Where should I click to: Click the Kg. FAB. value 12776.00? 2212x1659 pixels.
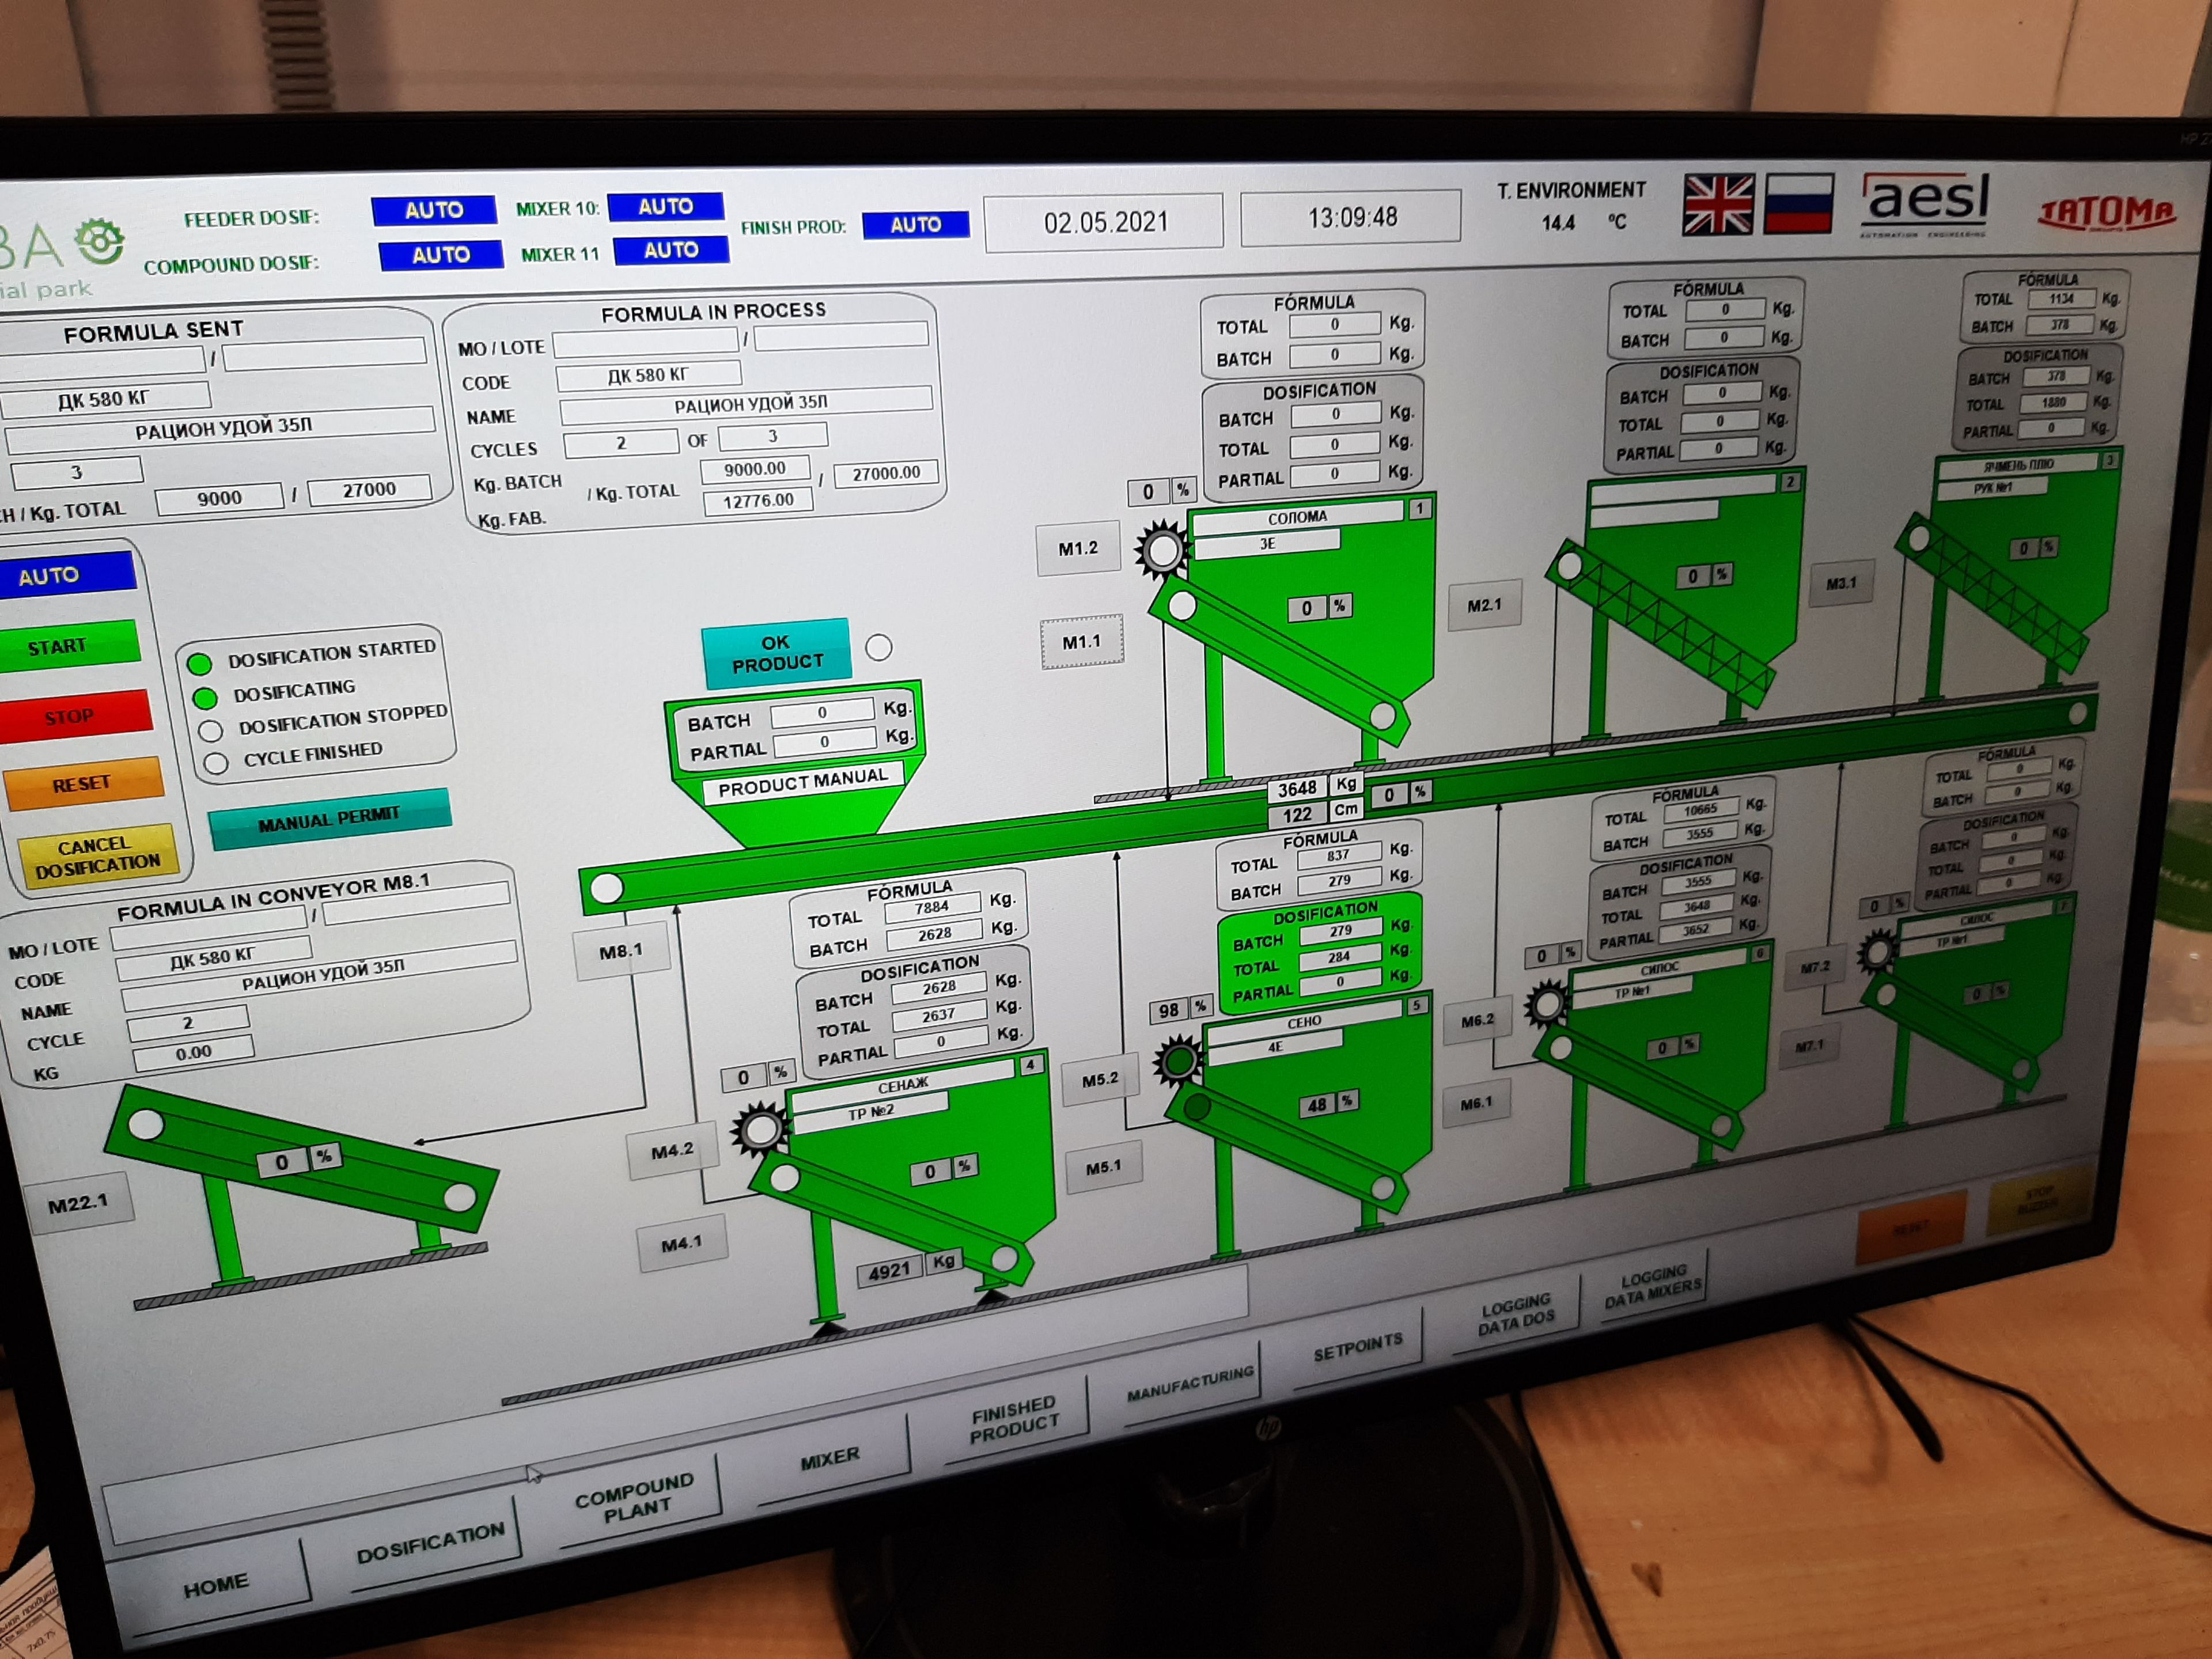click(x=758, y=500)
